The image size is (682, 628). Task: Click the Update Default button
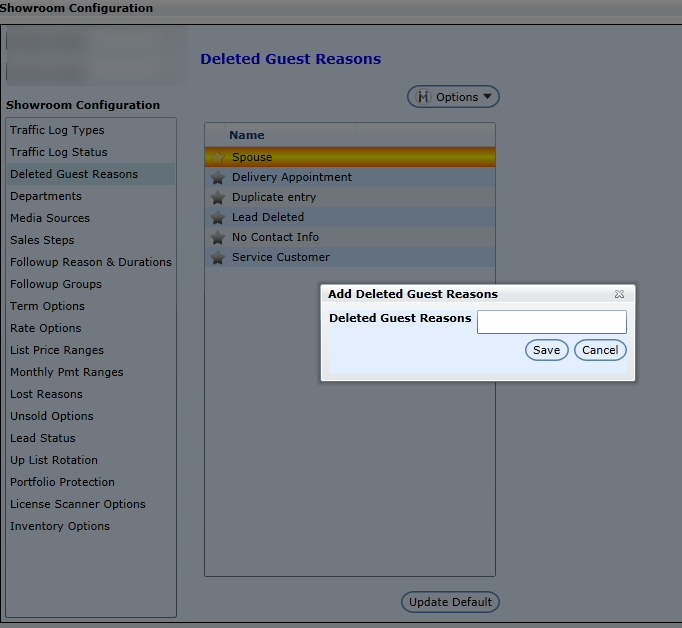(450, 602)
